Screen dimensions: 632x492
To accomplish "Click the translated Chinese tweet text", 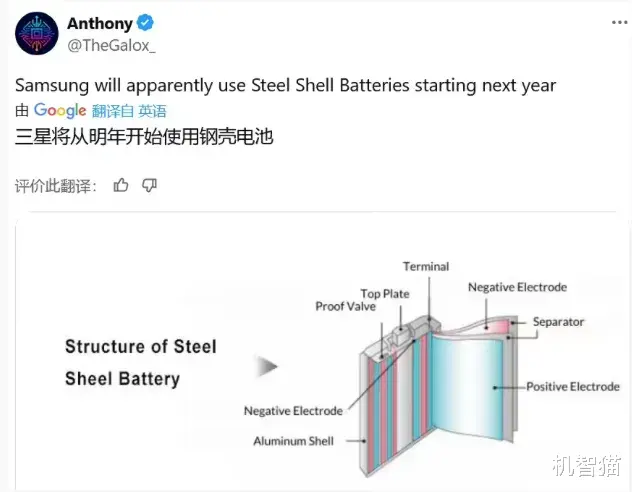I will [x=144, y=136].
